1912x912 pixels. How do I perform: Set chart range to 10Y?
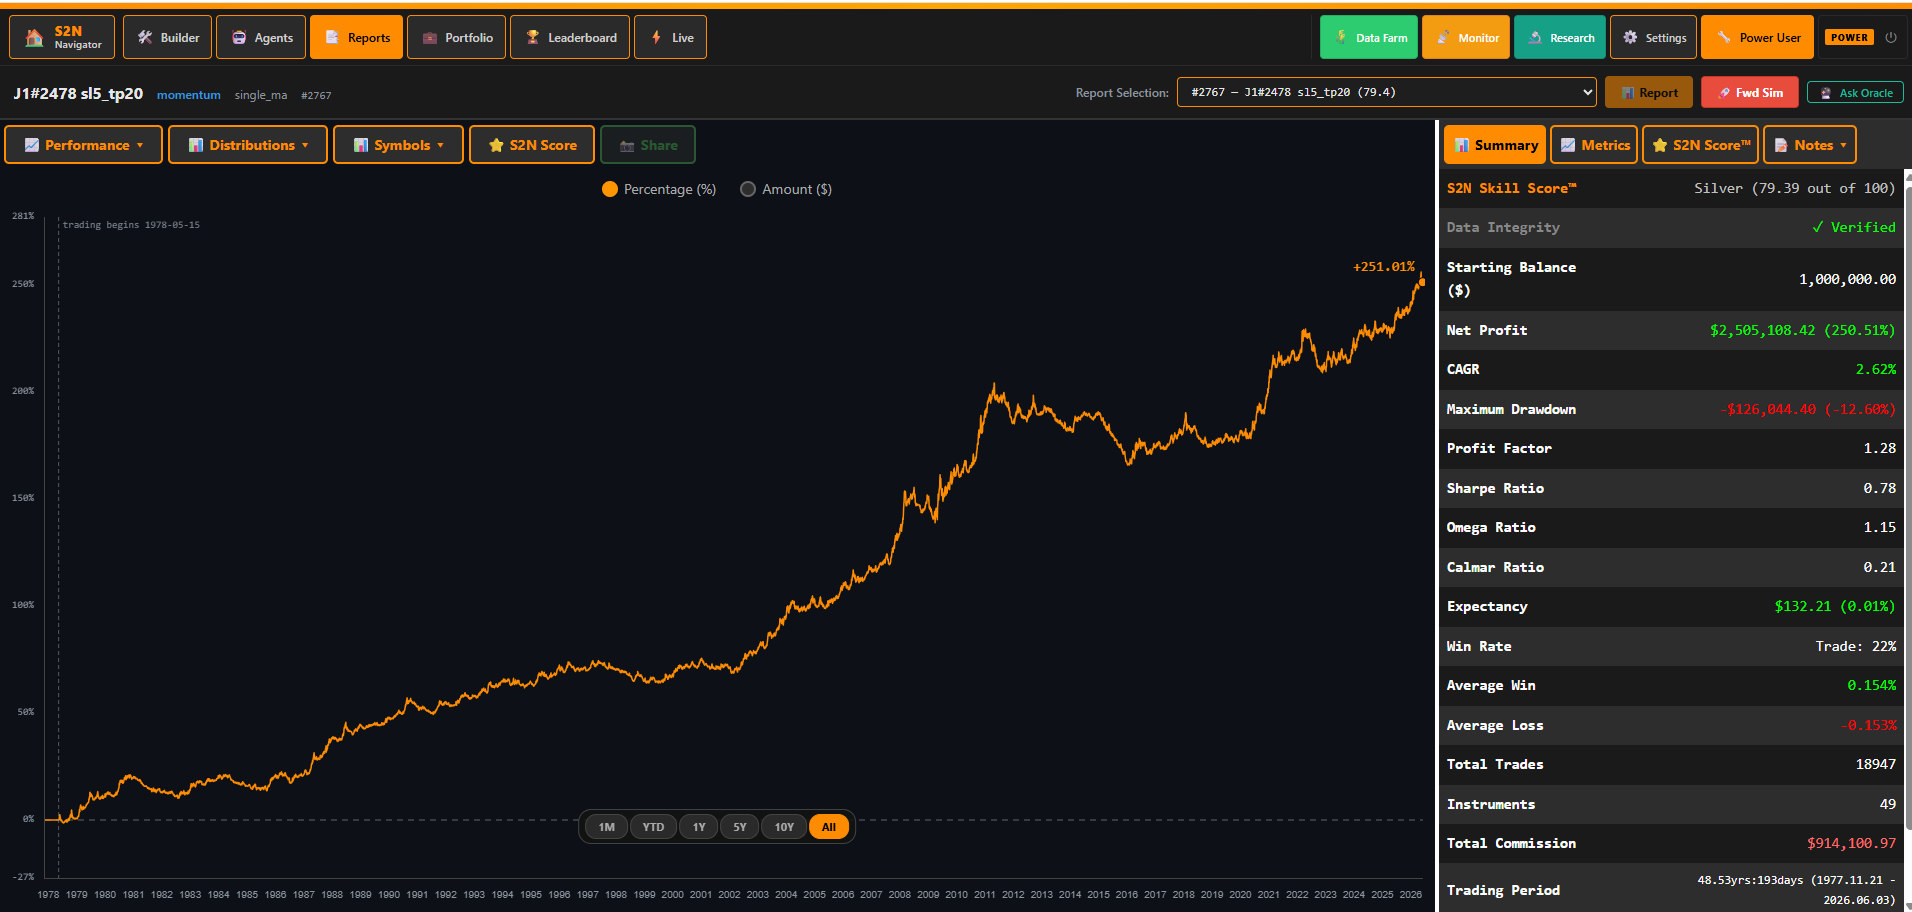pyautogui.click(x=784, y=827)
